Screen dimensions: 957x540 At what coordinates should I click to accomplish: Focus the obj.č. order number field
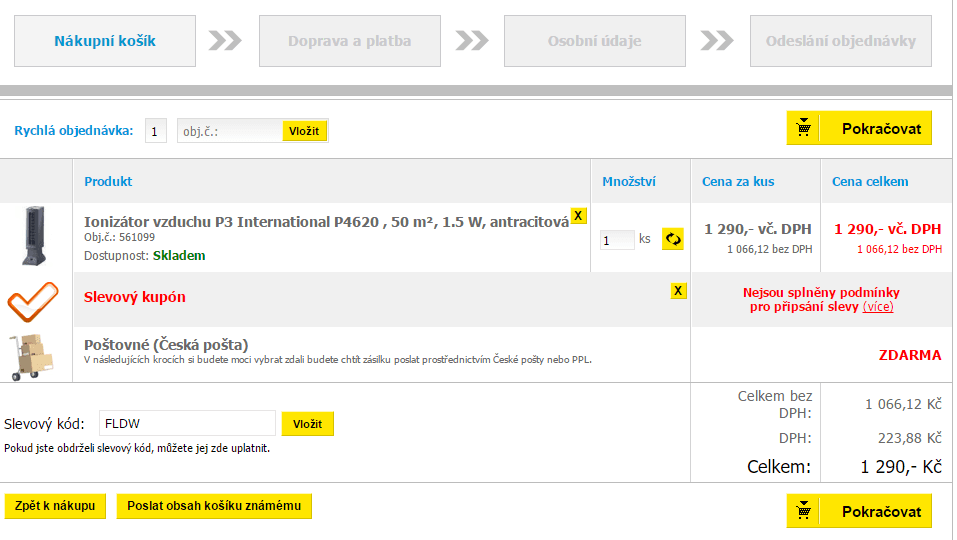229,131
